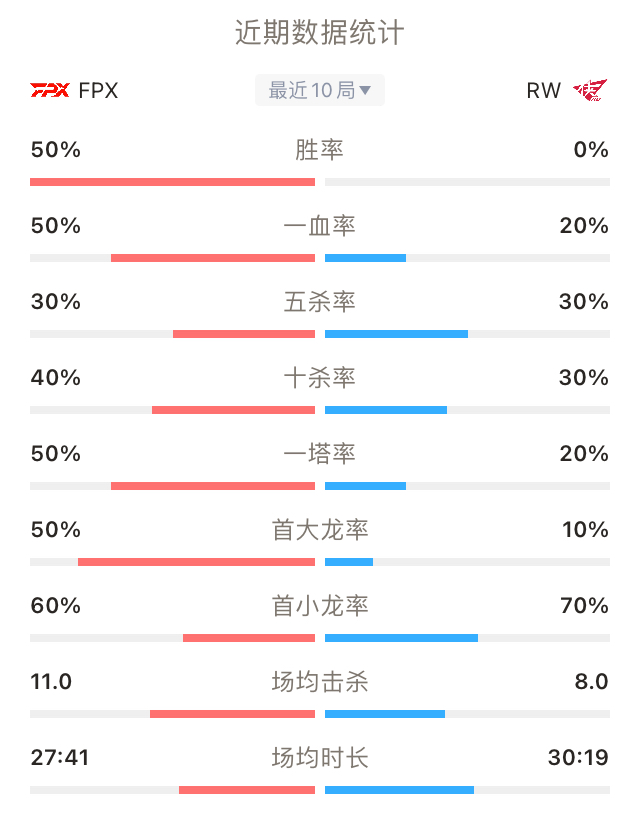Click RW 70% 首小龙率 value

tap(584, 605)
